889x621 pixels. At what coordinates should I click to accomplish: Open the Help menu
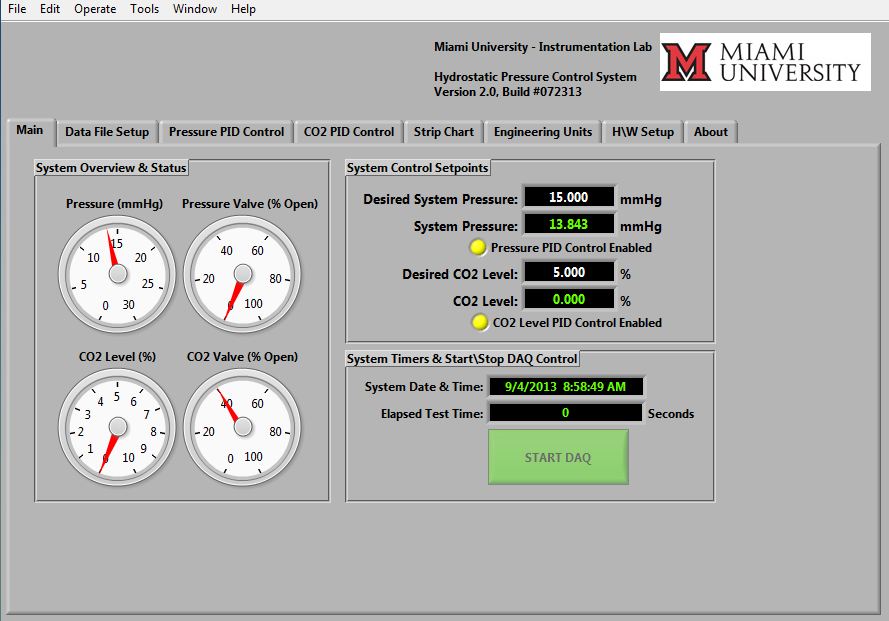(243, 9)
